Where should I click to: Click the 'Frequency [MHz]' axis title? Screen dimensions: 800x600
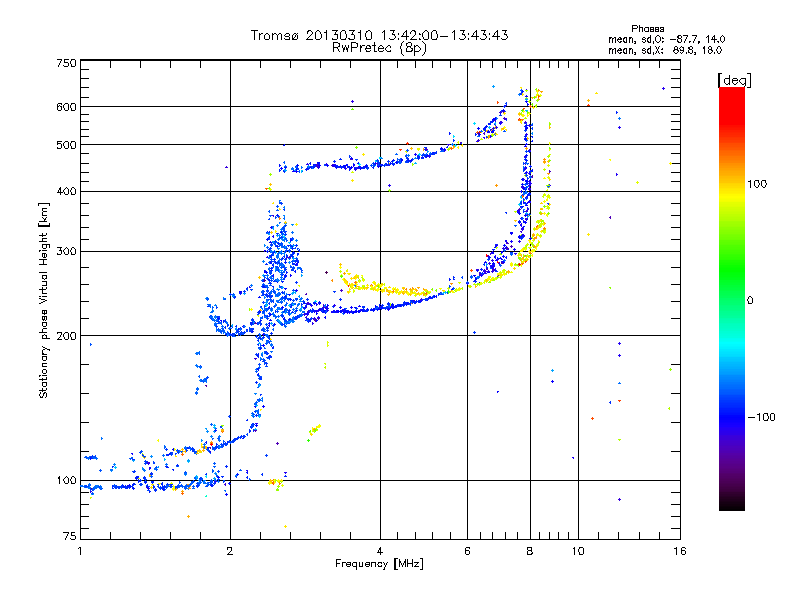379,564
